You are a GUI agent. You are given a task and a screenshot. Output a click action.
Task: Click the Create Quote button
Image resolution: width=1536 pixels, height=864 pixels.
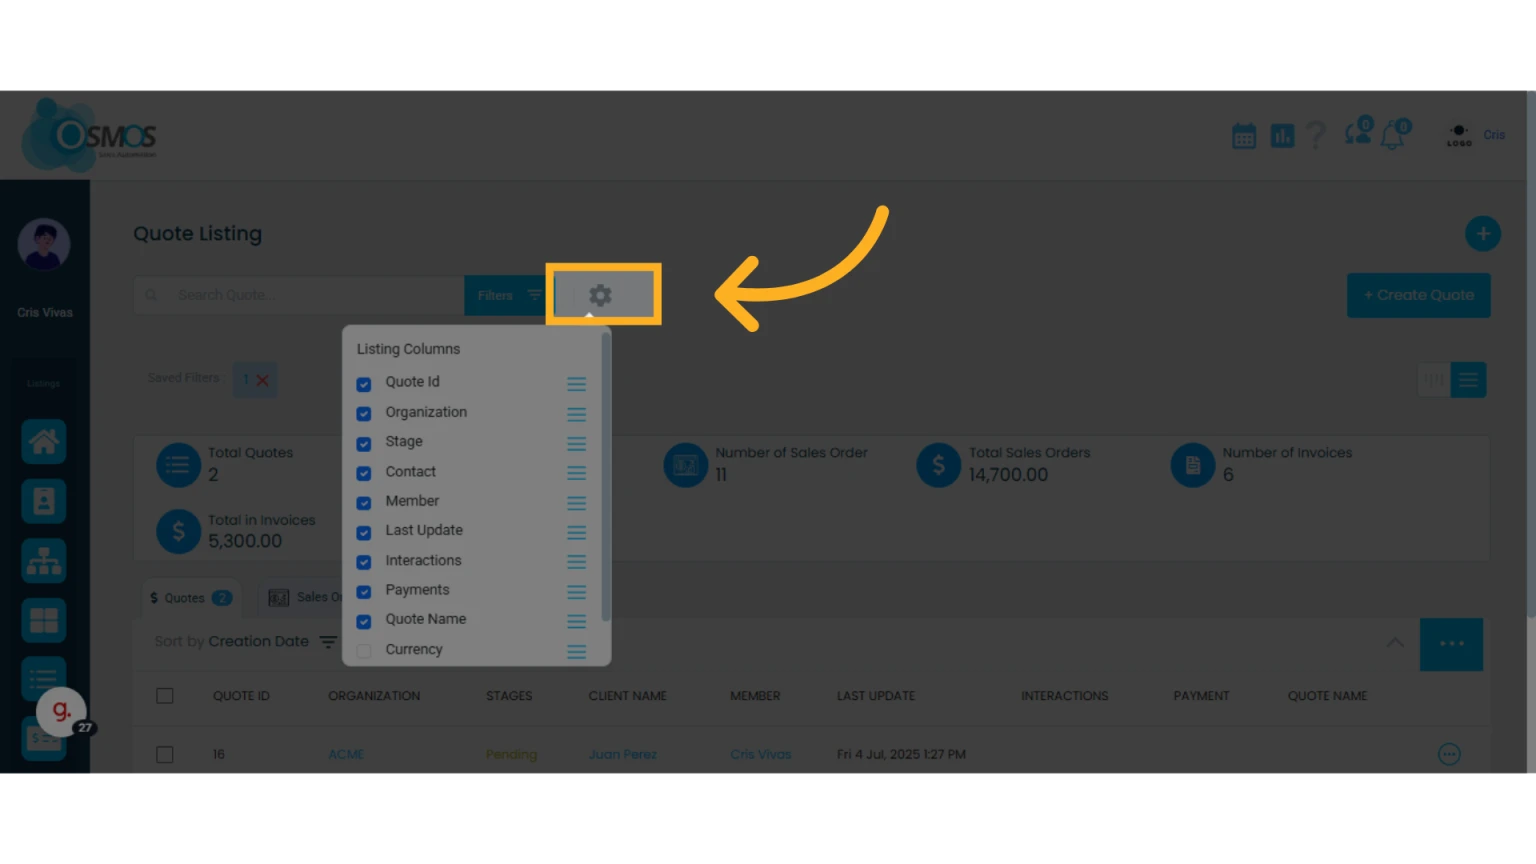[x=1418, y=295]
